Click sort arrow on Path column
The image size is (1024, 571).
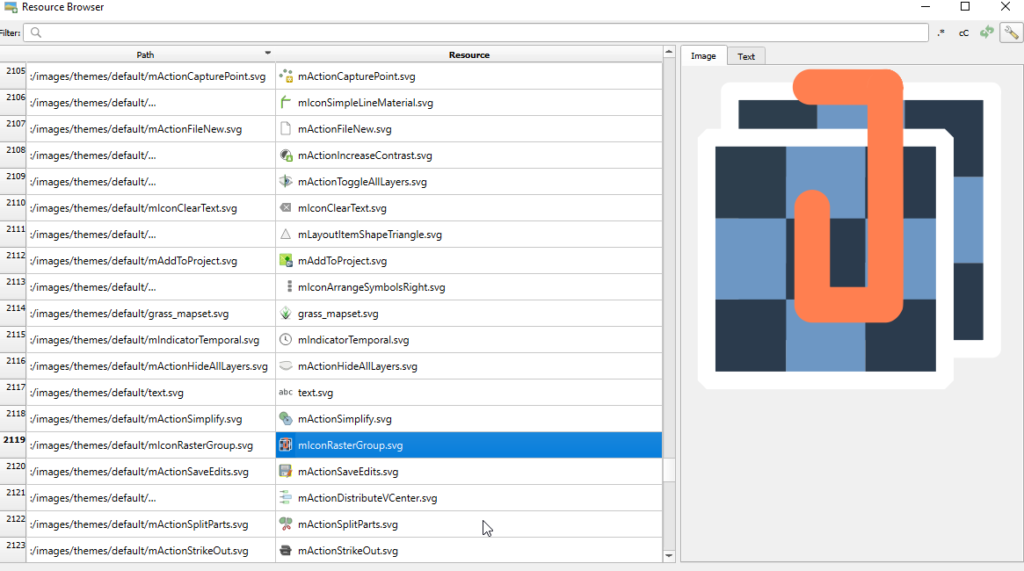tap(267, 52)
